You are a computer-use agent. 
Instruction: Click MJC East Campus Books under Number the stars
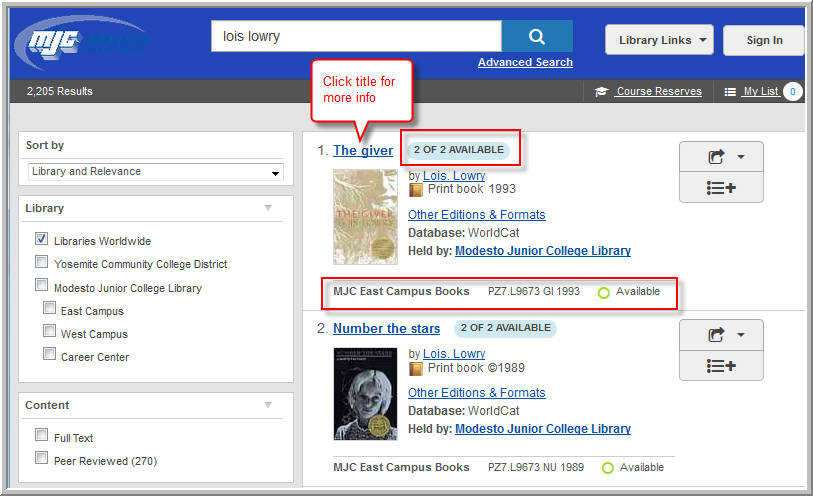click(401, 467)
